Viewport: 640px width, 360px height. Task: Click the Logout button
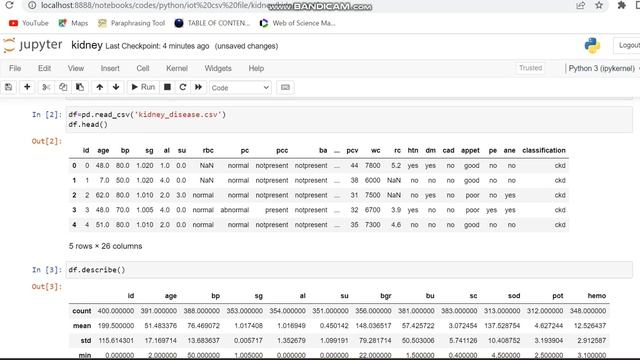[628, 45]
